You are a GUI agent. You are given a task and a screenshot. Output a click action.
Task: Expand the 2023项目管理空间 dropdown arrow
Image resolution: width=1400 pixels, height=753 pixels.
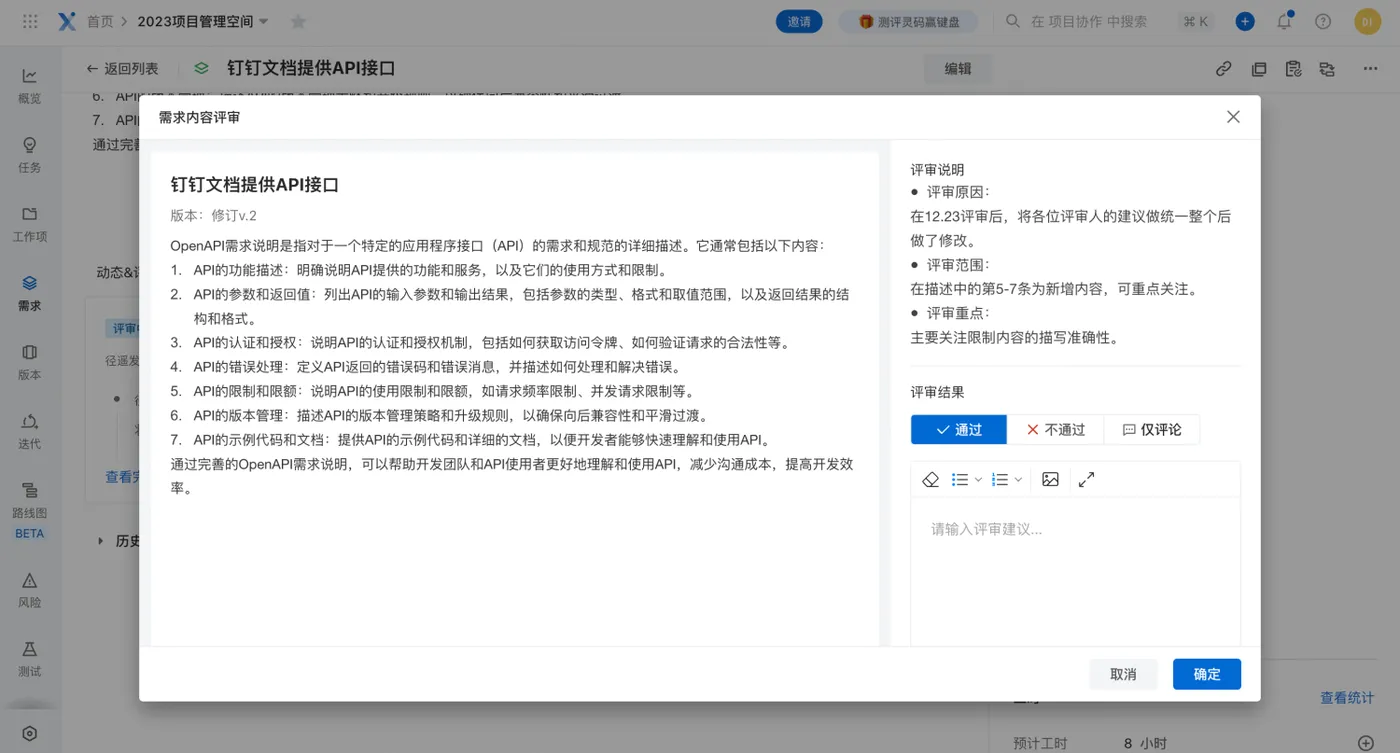[263, 21]
